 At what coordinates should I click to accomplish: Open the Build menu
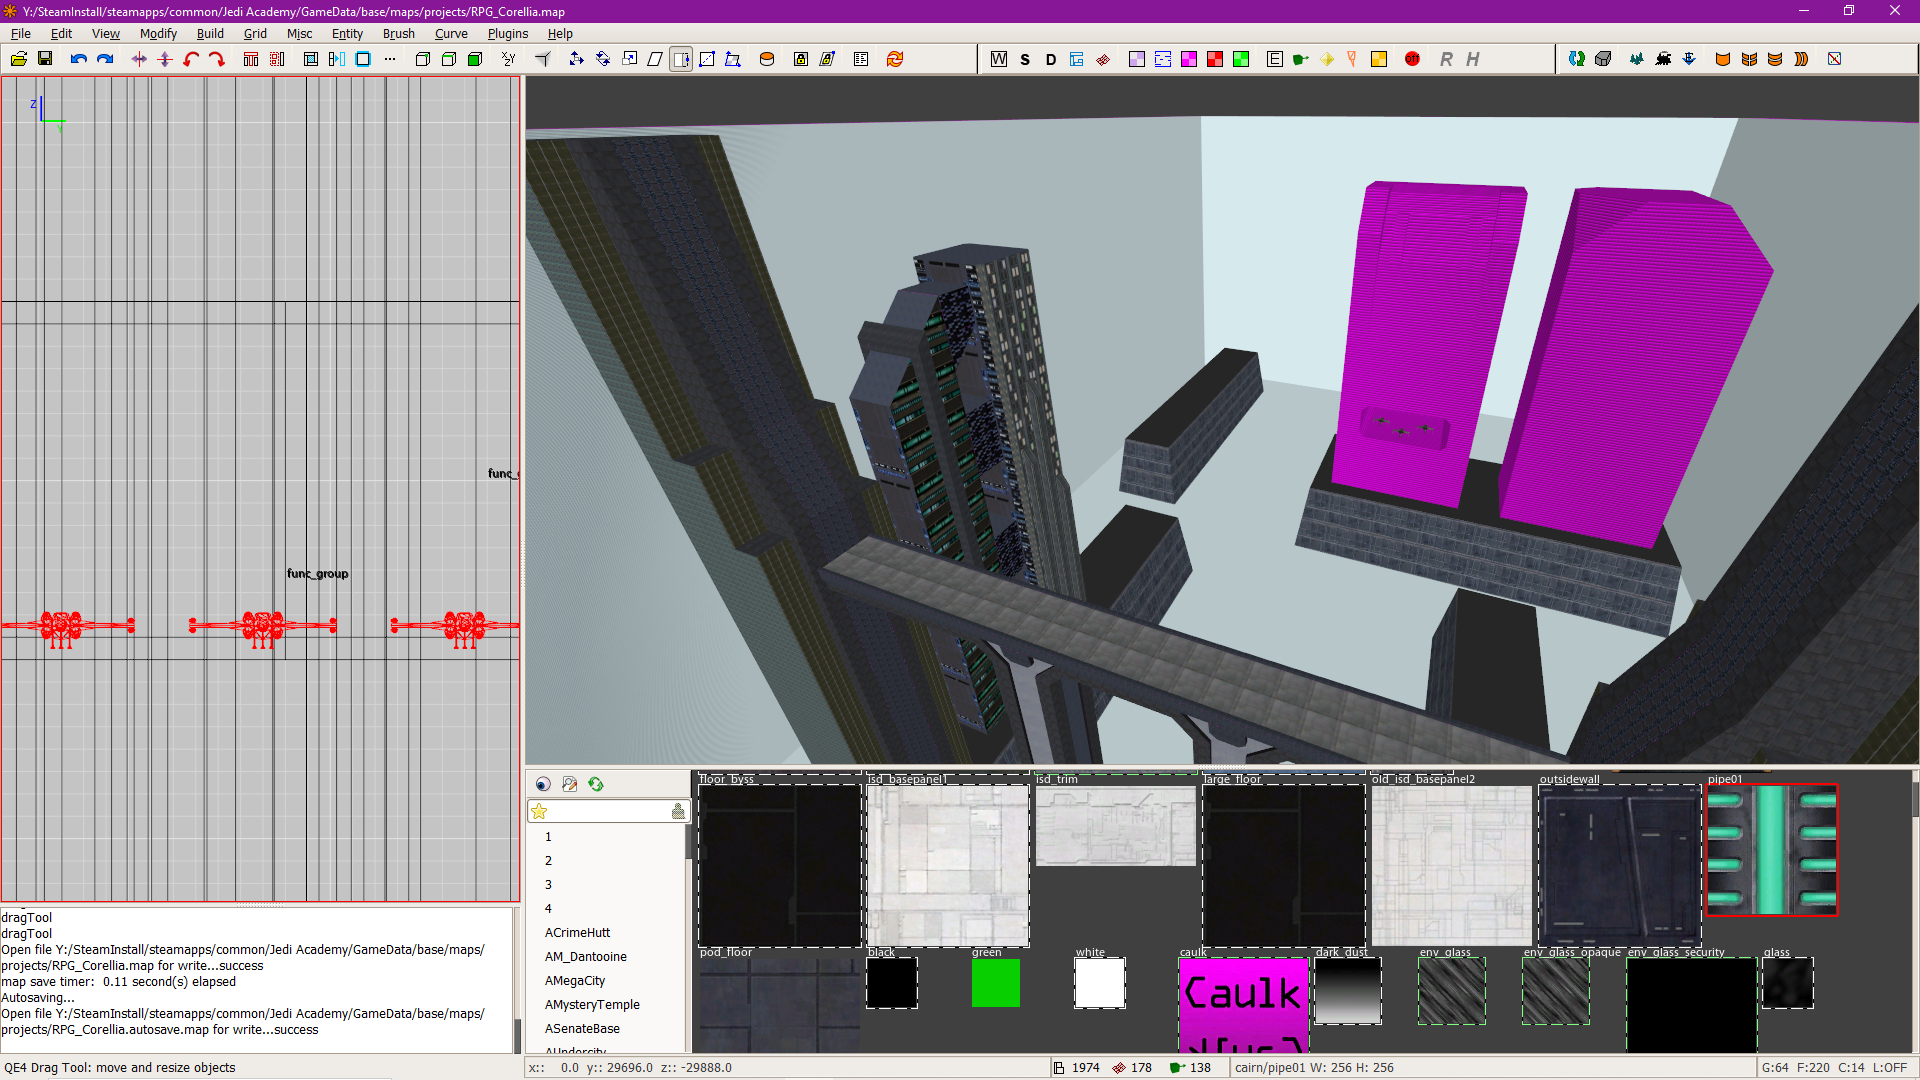[x=210, y=33]
